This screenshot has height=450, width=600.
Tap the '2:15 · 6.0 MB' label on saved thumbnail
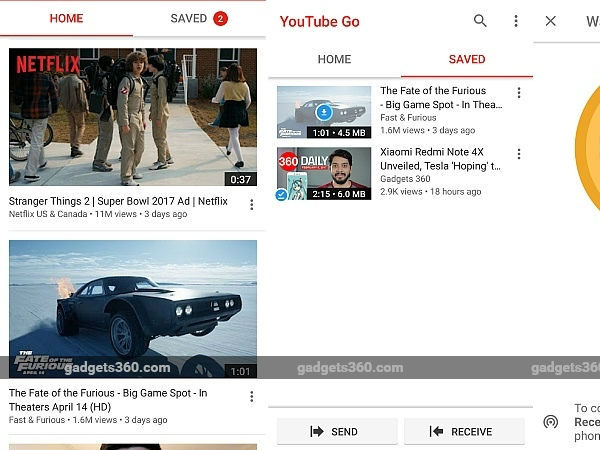click(339, 194)
